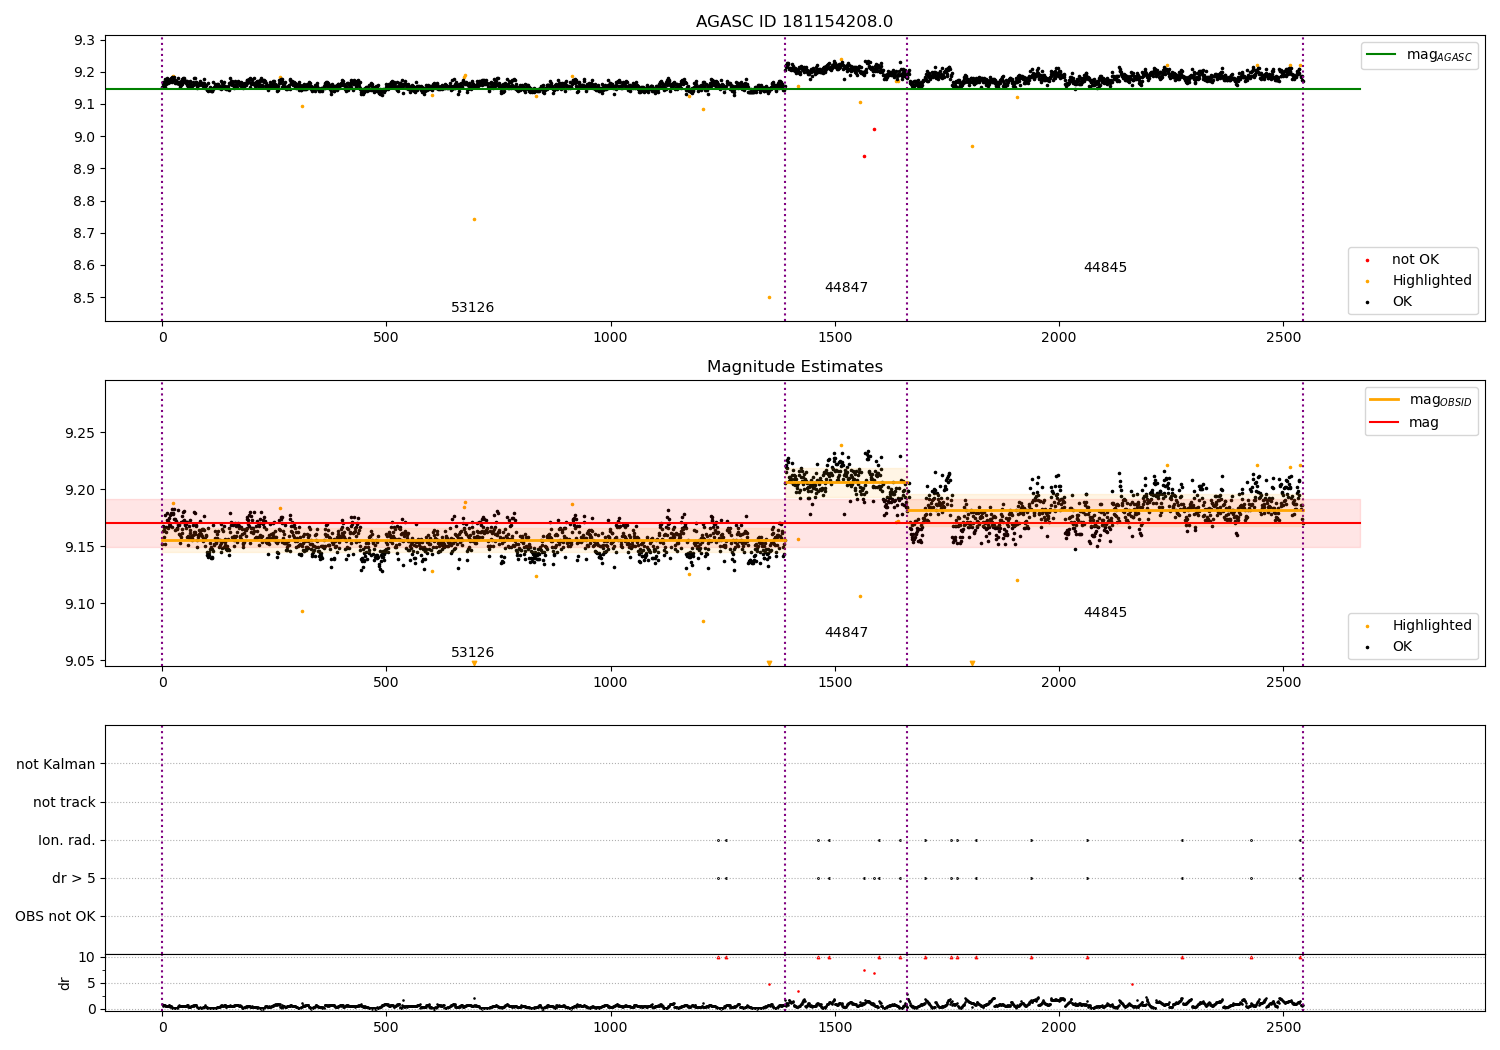Click the 9.3 tick label on top y-axis
This screenshot has width=1500, height=1050.
[86, 41]
